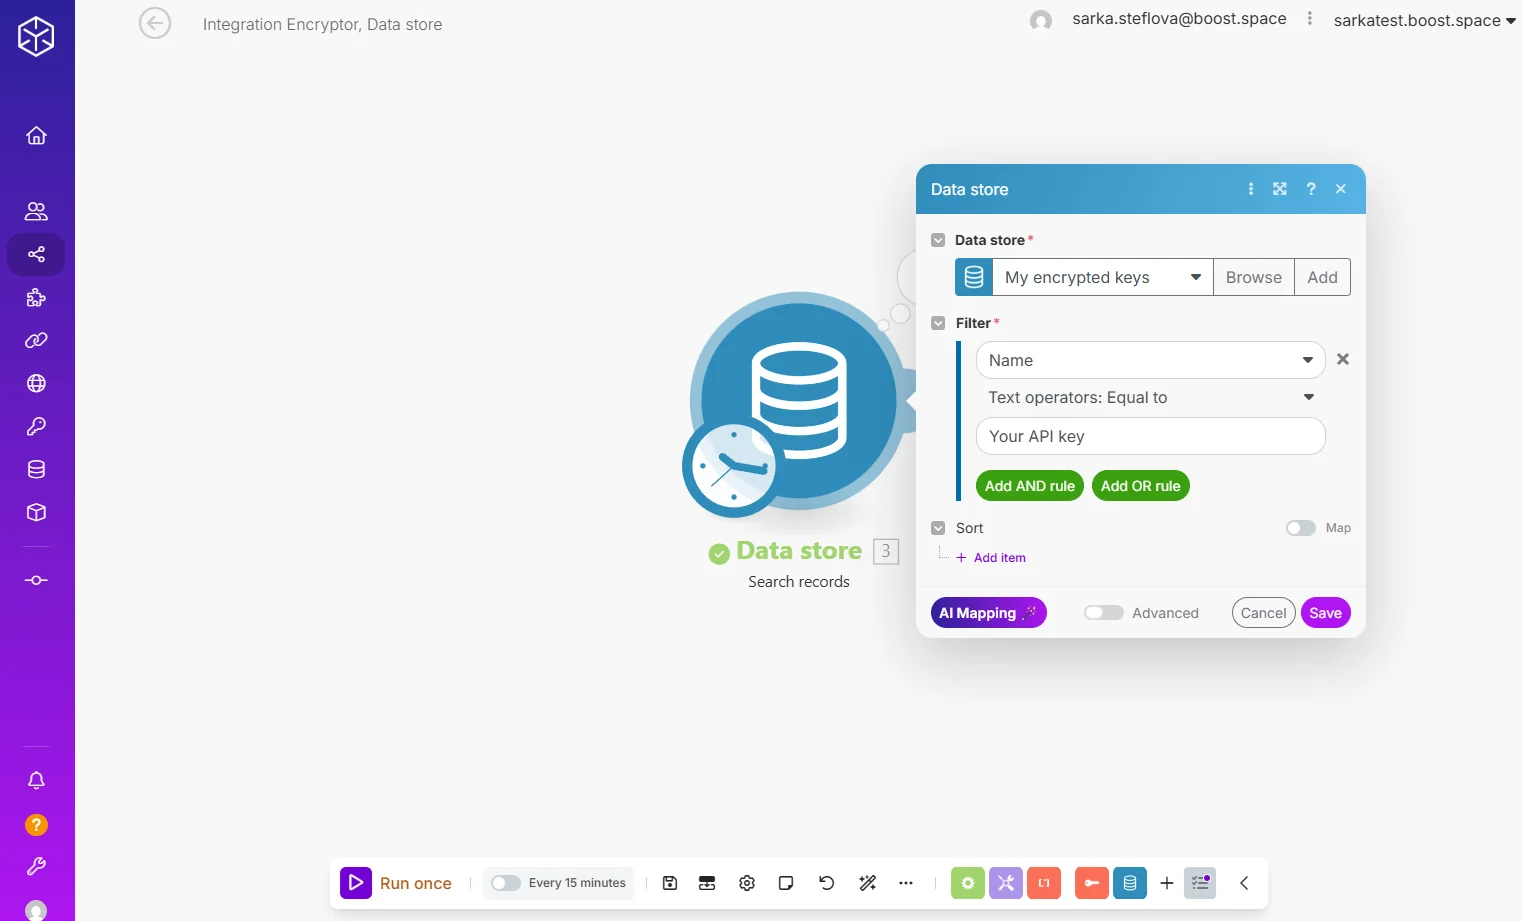Open help in the Data store panel
This screenshot has width=1522, height=921.
[1311, 189]
